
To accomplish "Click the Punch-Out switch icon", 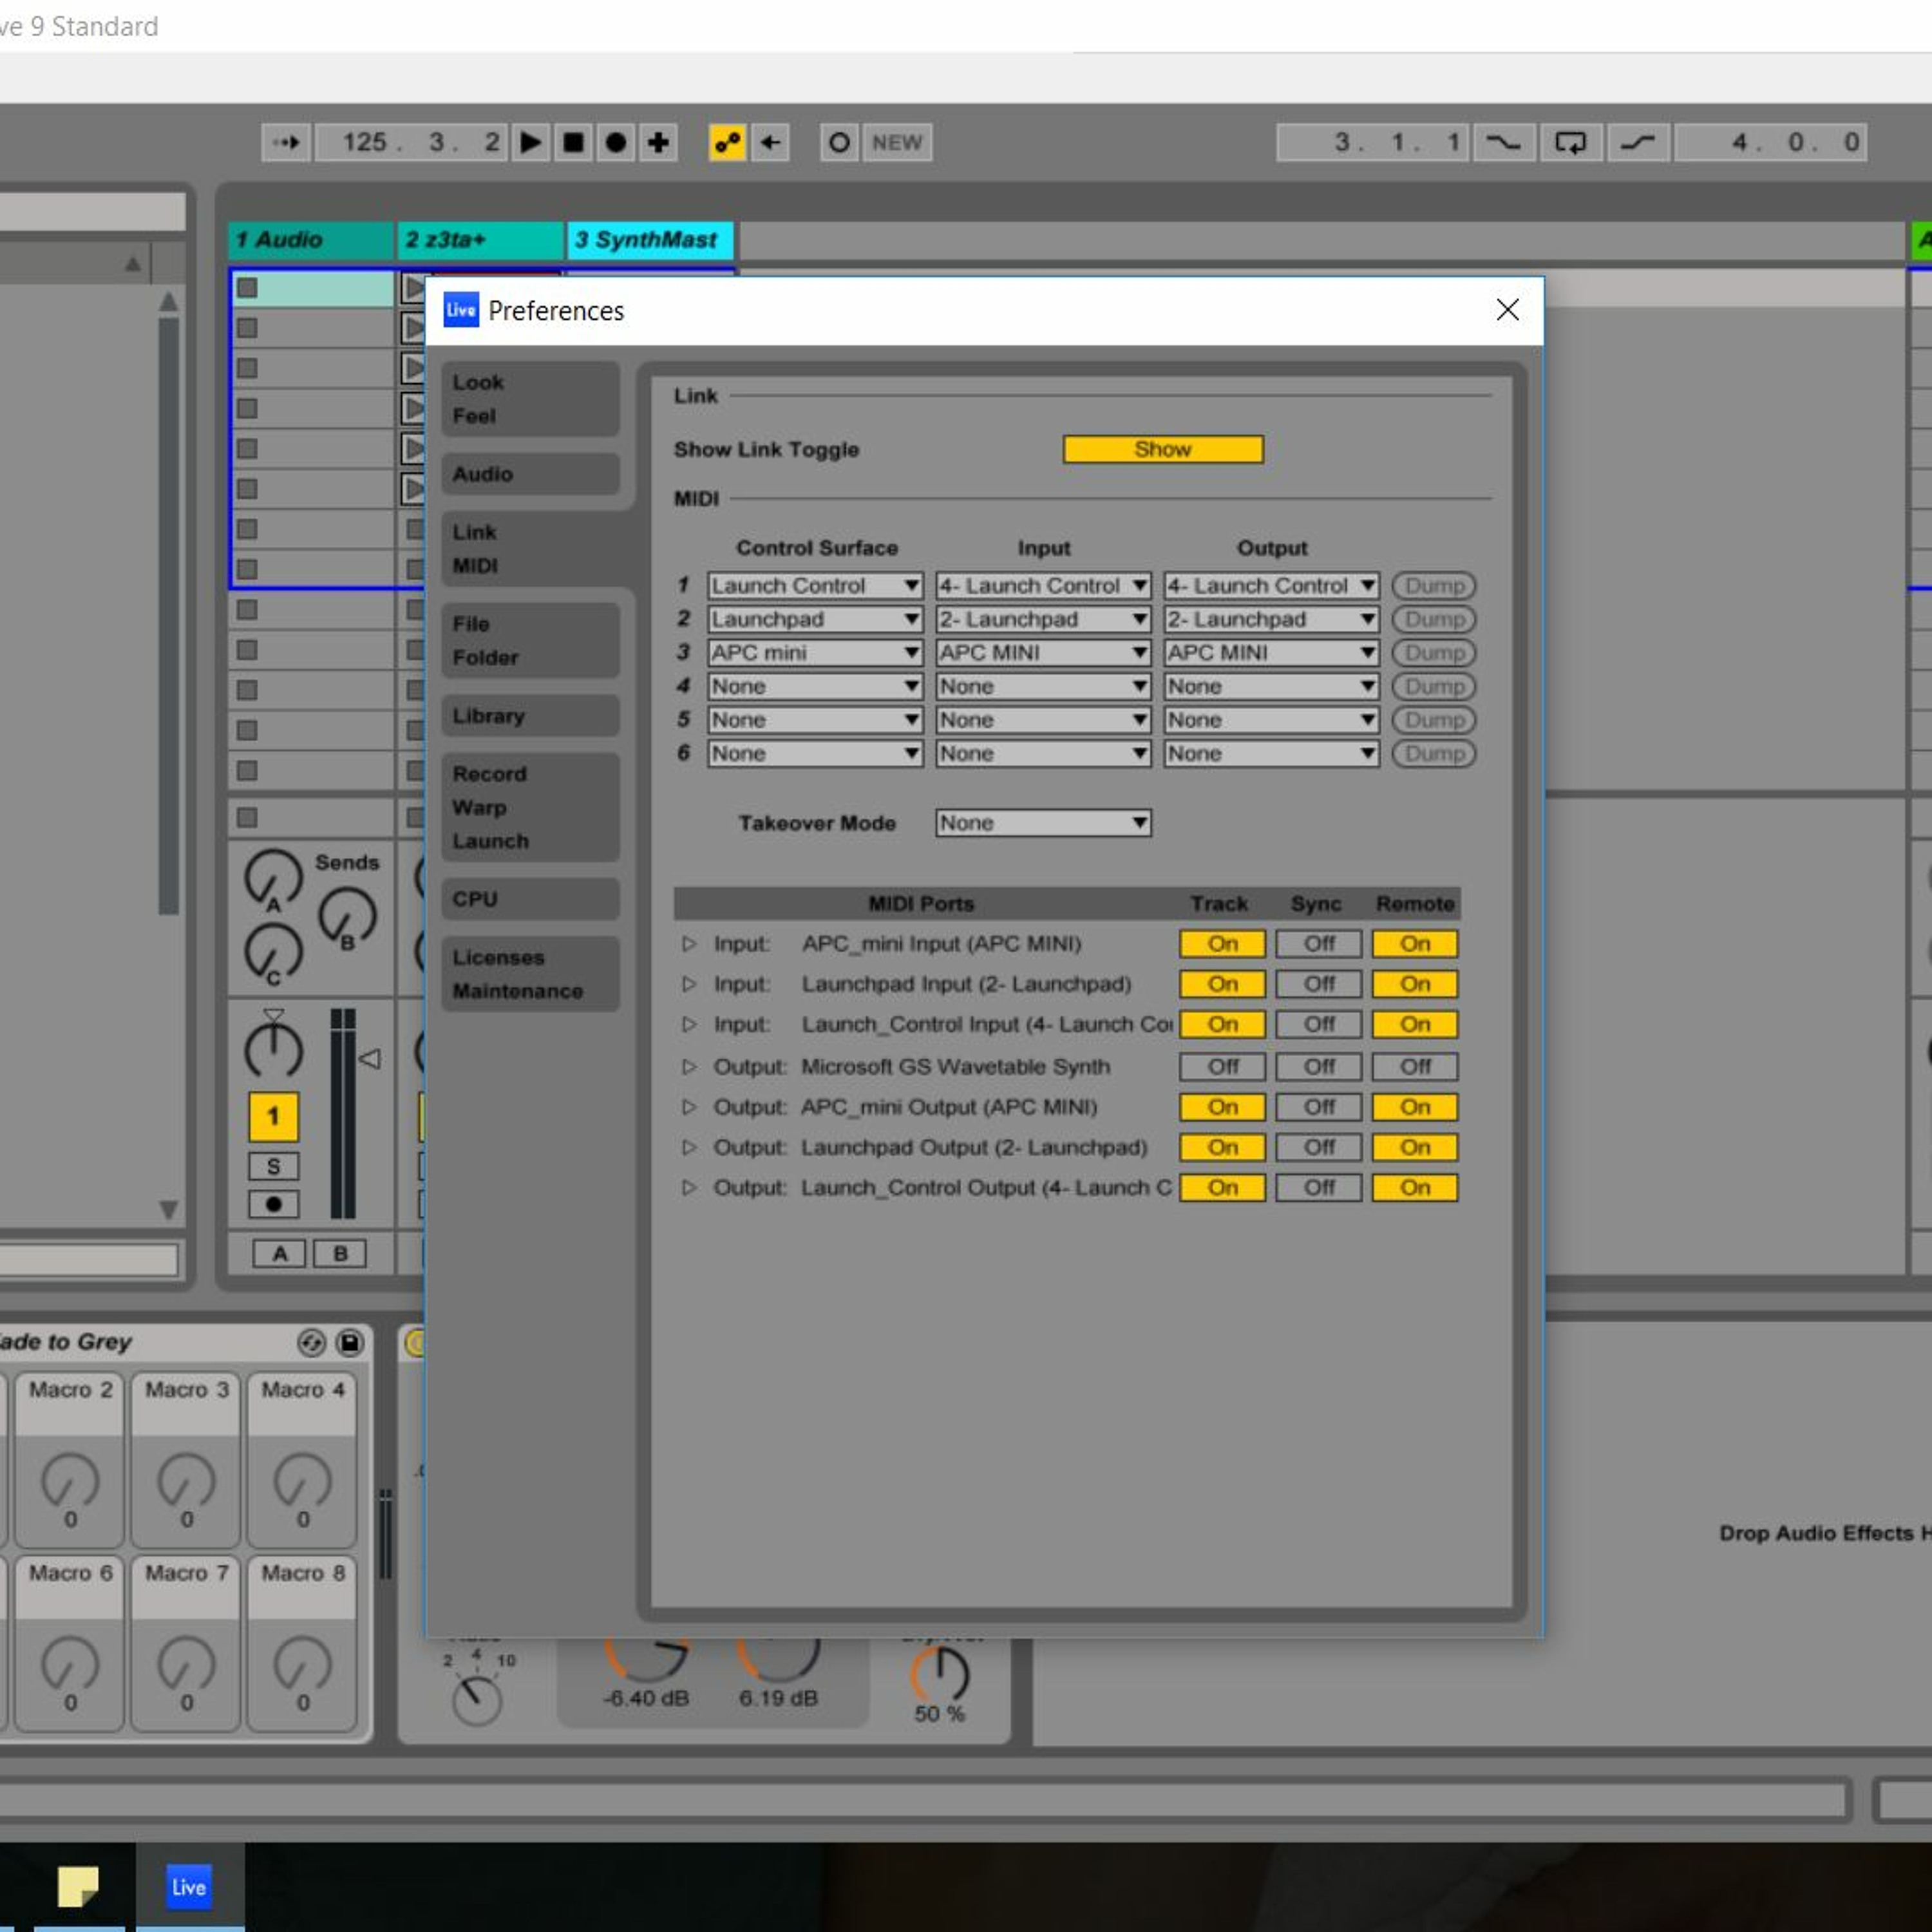I will 1637,142.
